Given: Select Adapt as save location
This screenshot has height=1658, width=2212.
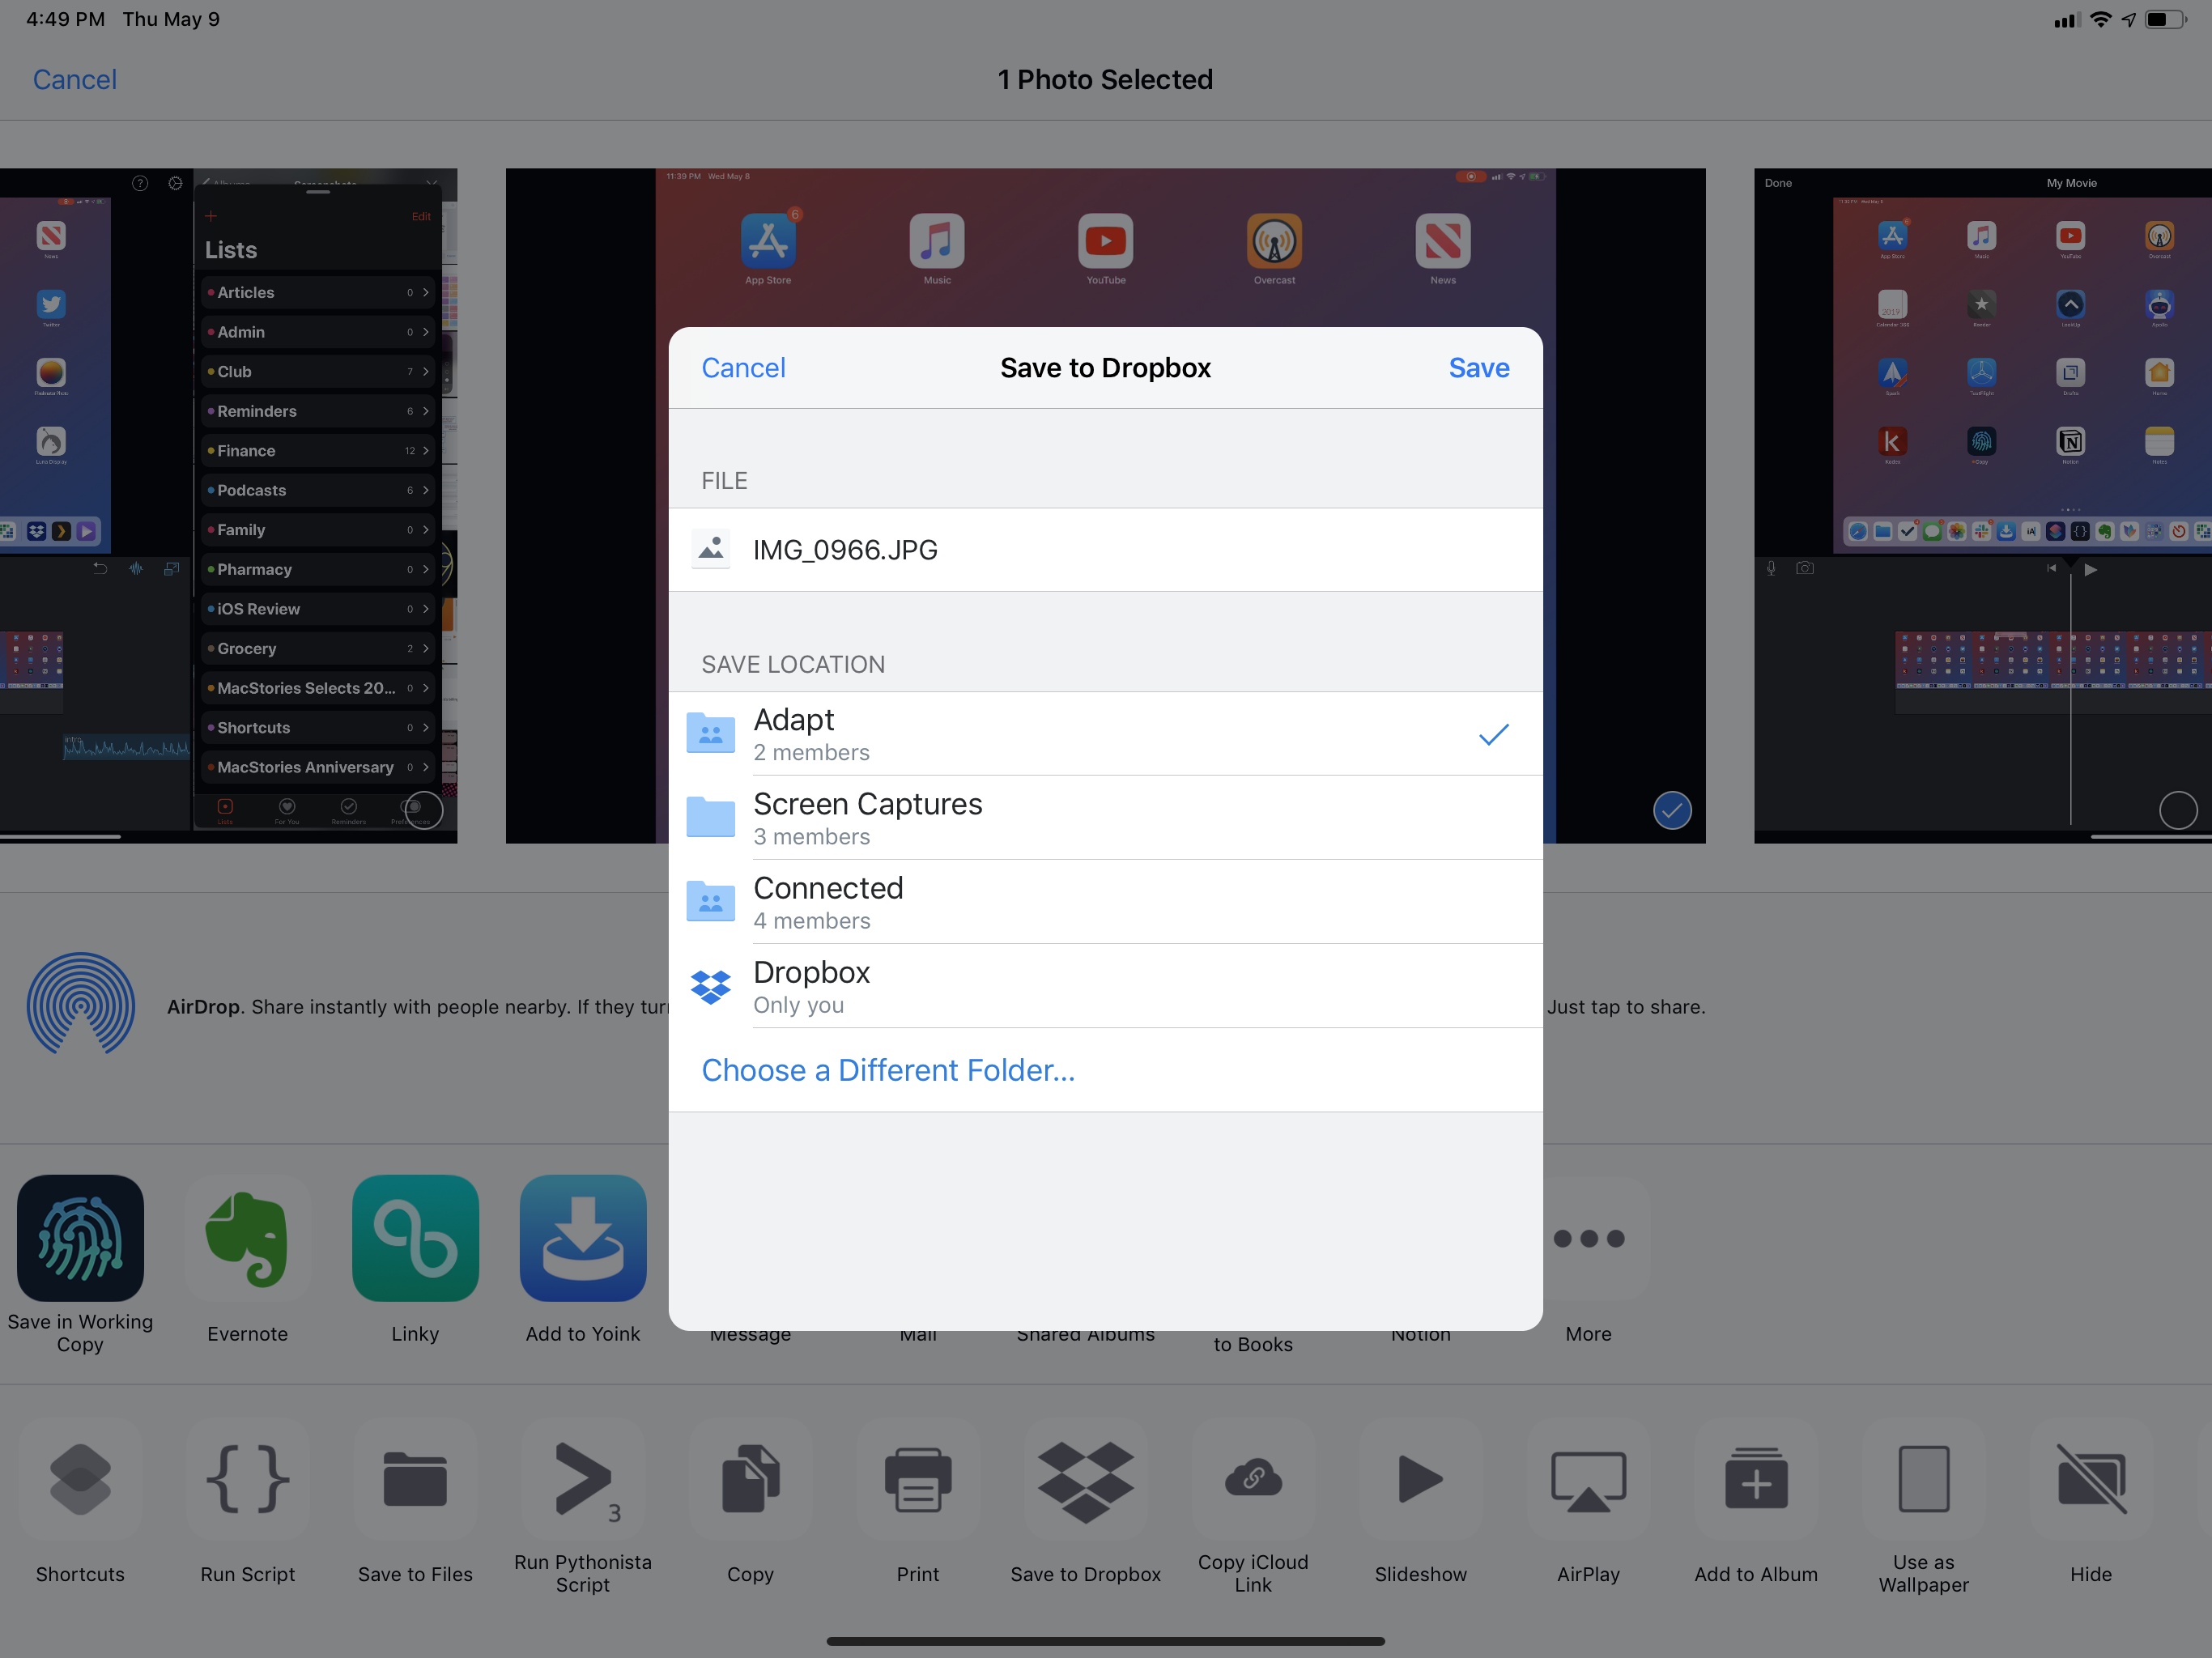Looking at the screenshot, I should [x=1104, y=733].
